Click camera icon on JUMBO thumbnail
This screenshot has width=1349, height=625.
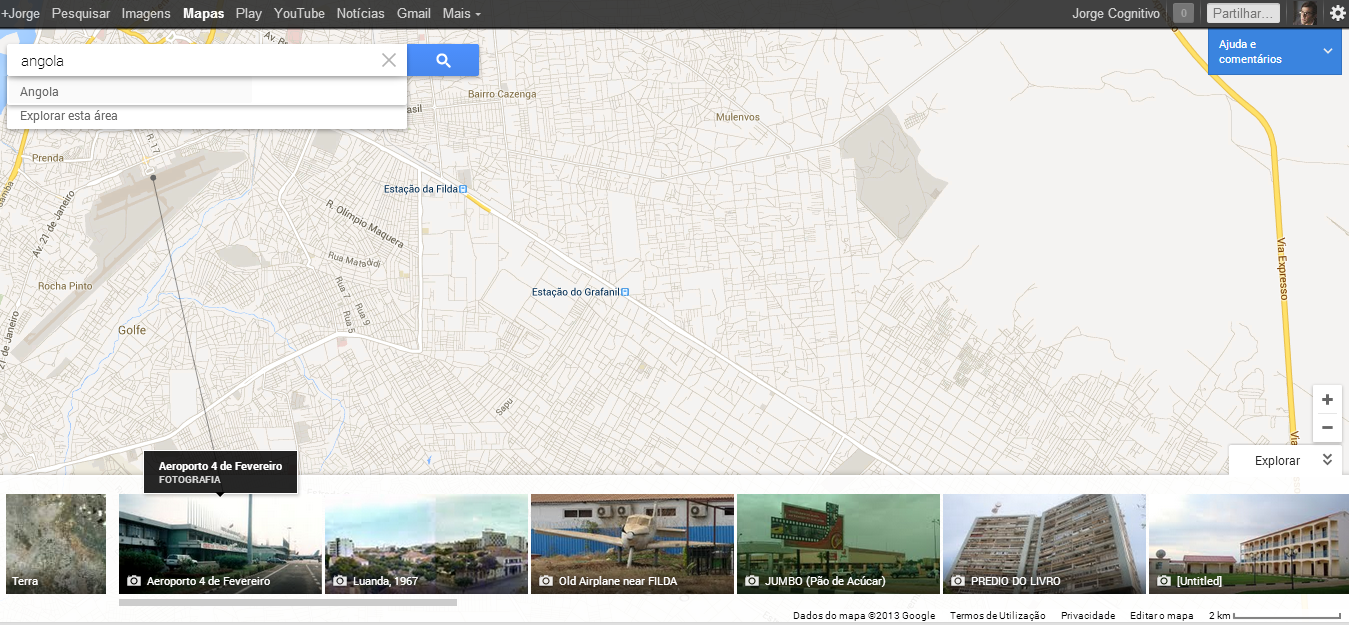point(752,581)
